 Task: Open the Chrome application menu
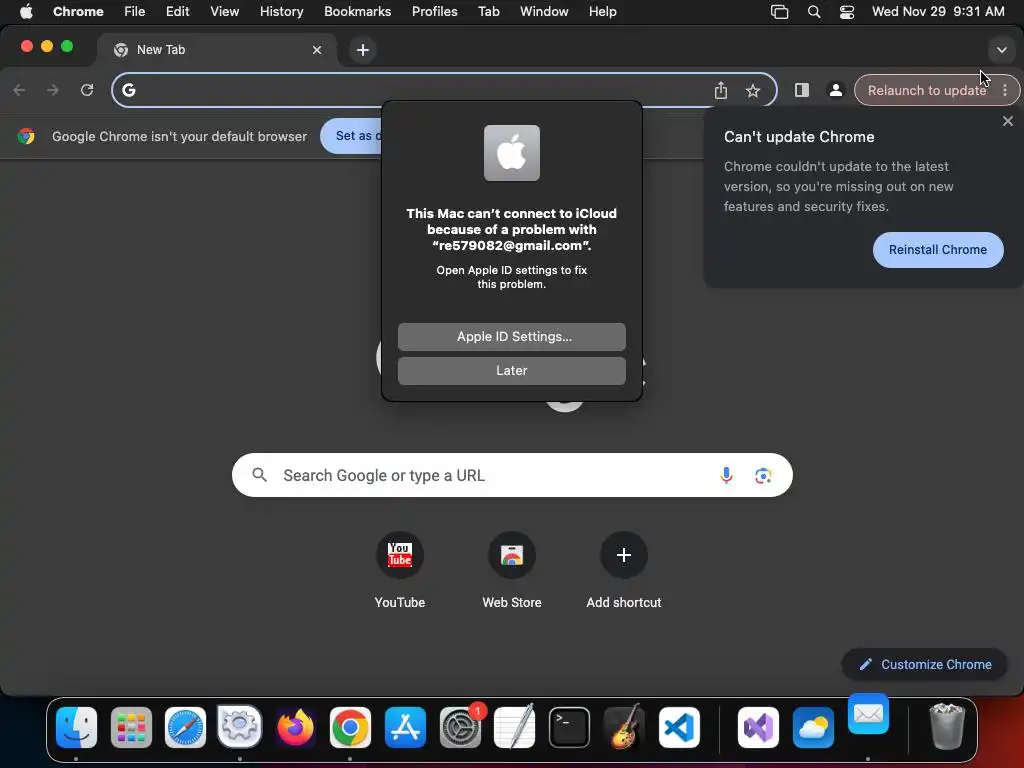point(78,11)
